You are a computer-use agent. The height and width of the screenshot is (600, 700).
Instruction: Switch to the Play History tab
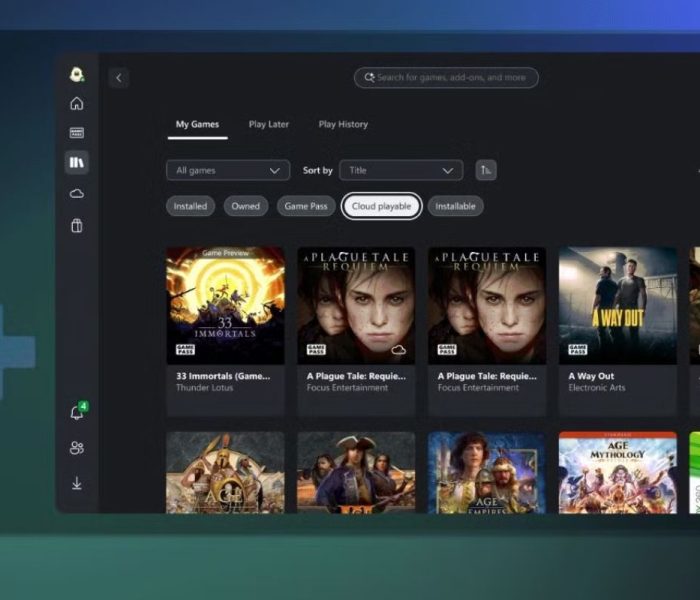(343, 125)
